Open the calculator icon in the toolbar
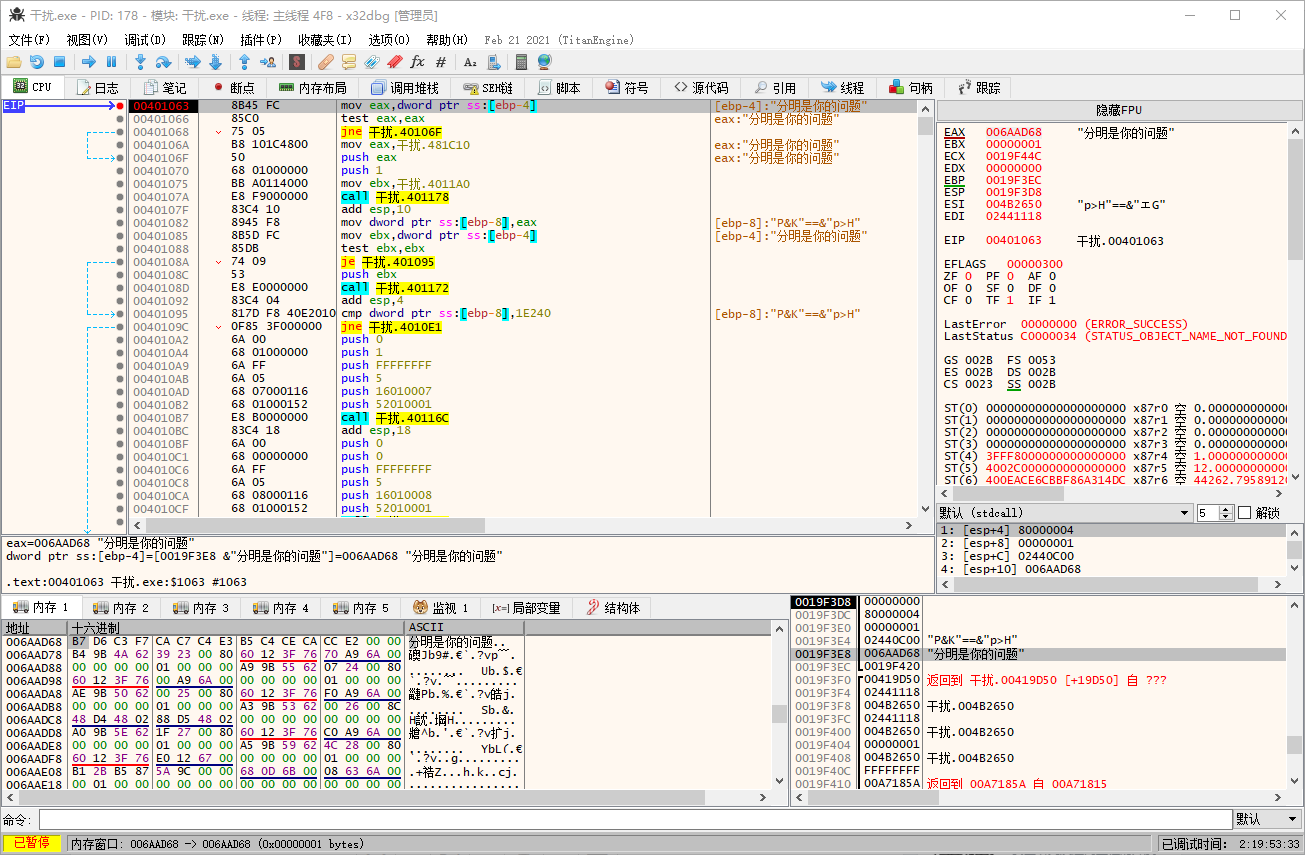The width and height of the screenshot is (1305, 855). (x=520, y=62)
